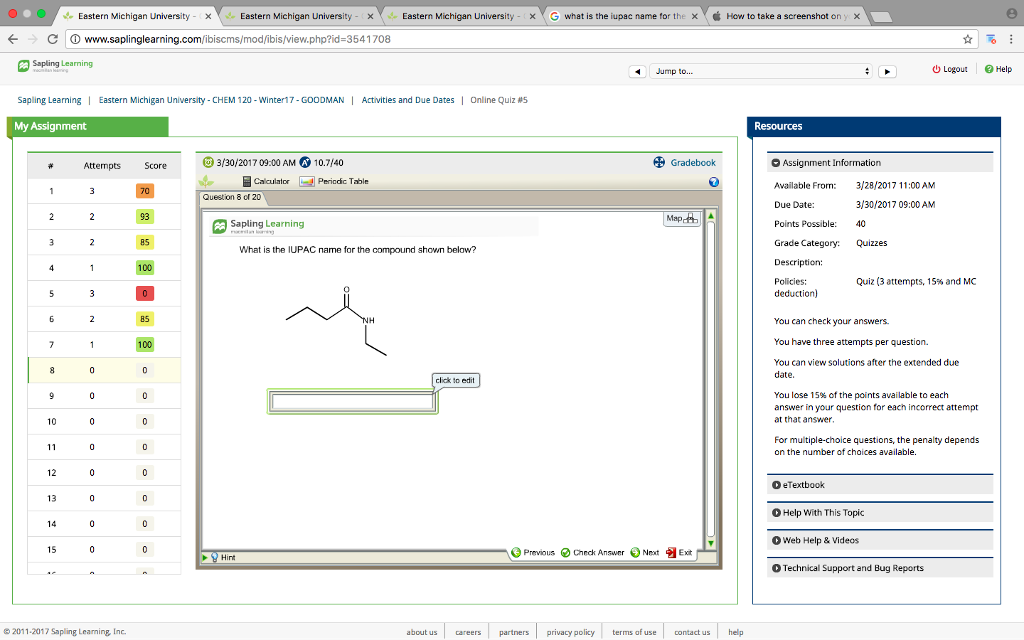Viewport: 1024px width, 640px height.
Task: Click the Attempts column header
Action: (102, 166)
